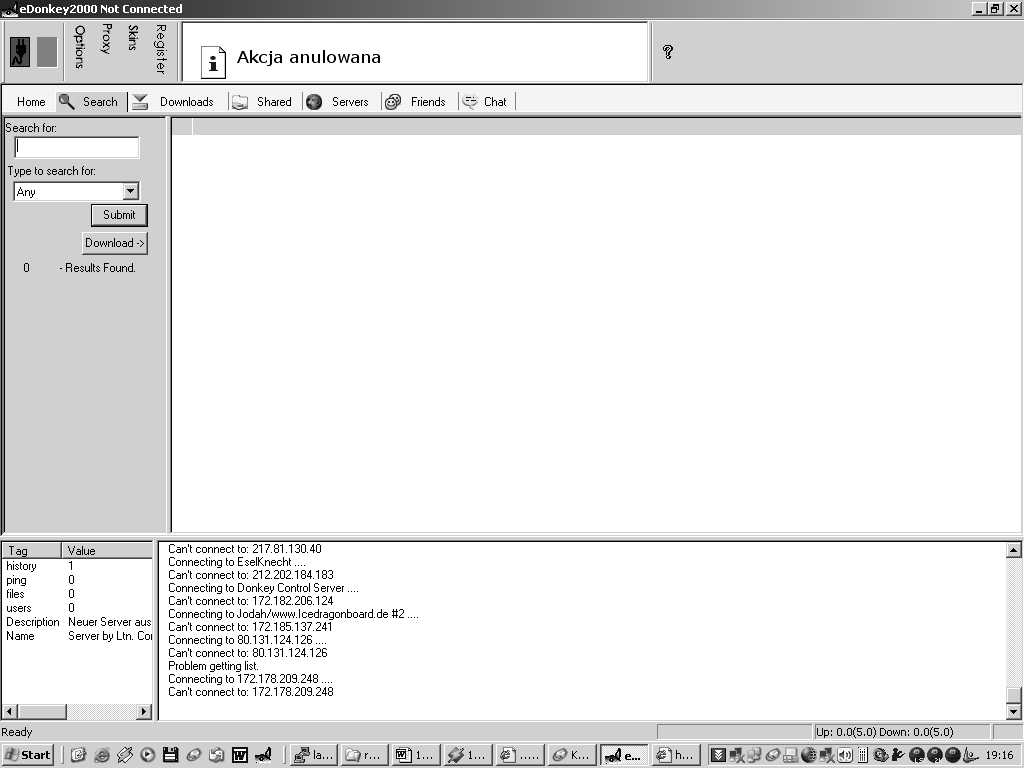This screenshot has height=768, width=1024.
Task: Open the Friends tab
Action: coord(416,102)
